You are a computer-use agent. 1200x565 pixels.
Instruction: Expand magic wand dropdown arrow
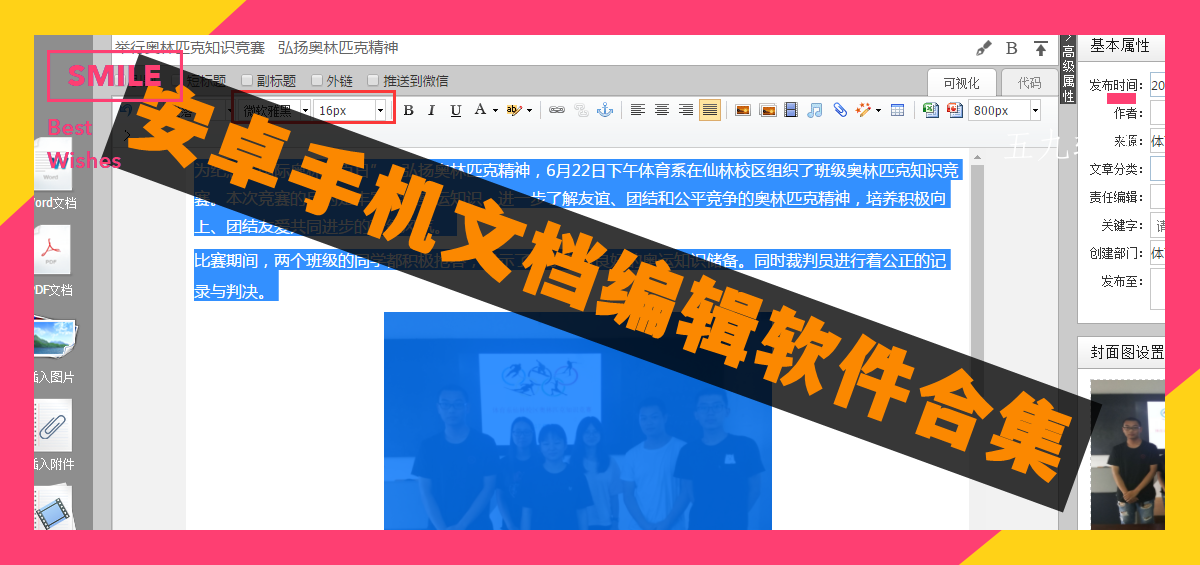click(879, 110)
